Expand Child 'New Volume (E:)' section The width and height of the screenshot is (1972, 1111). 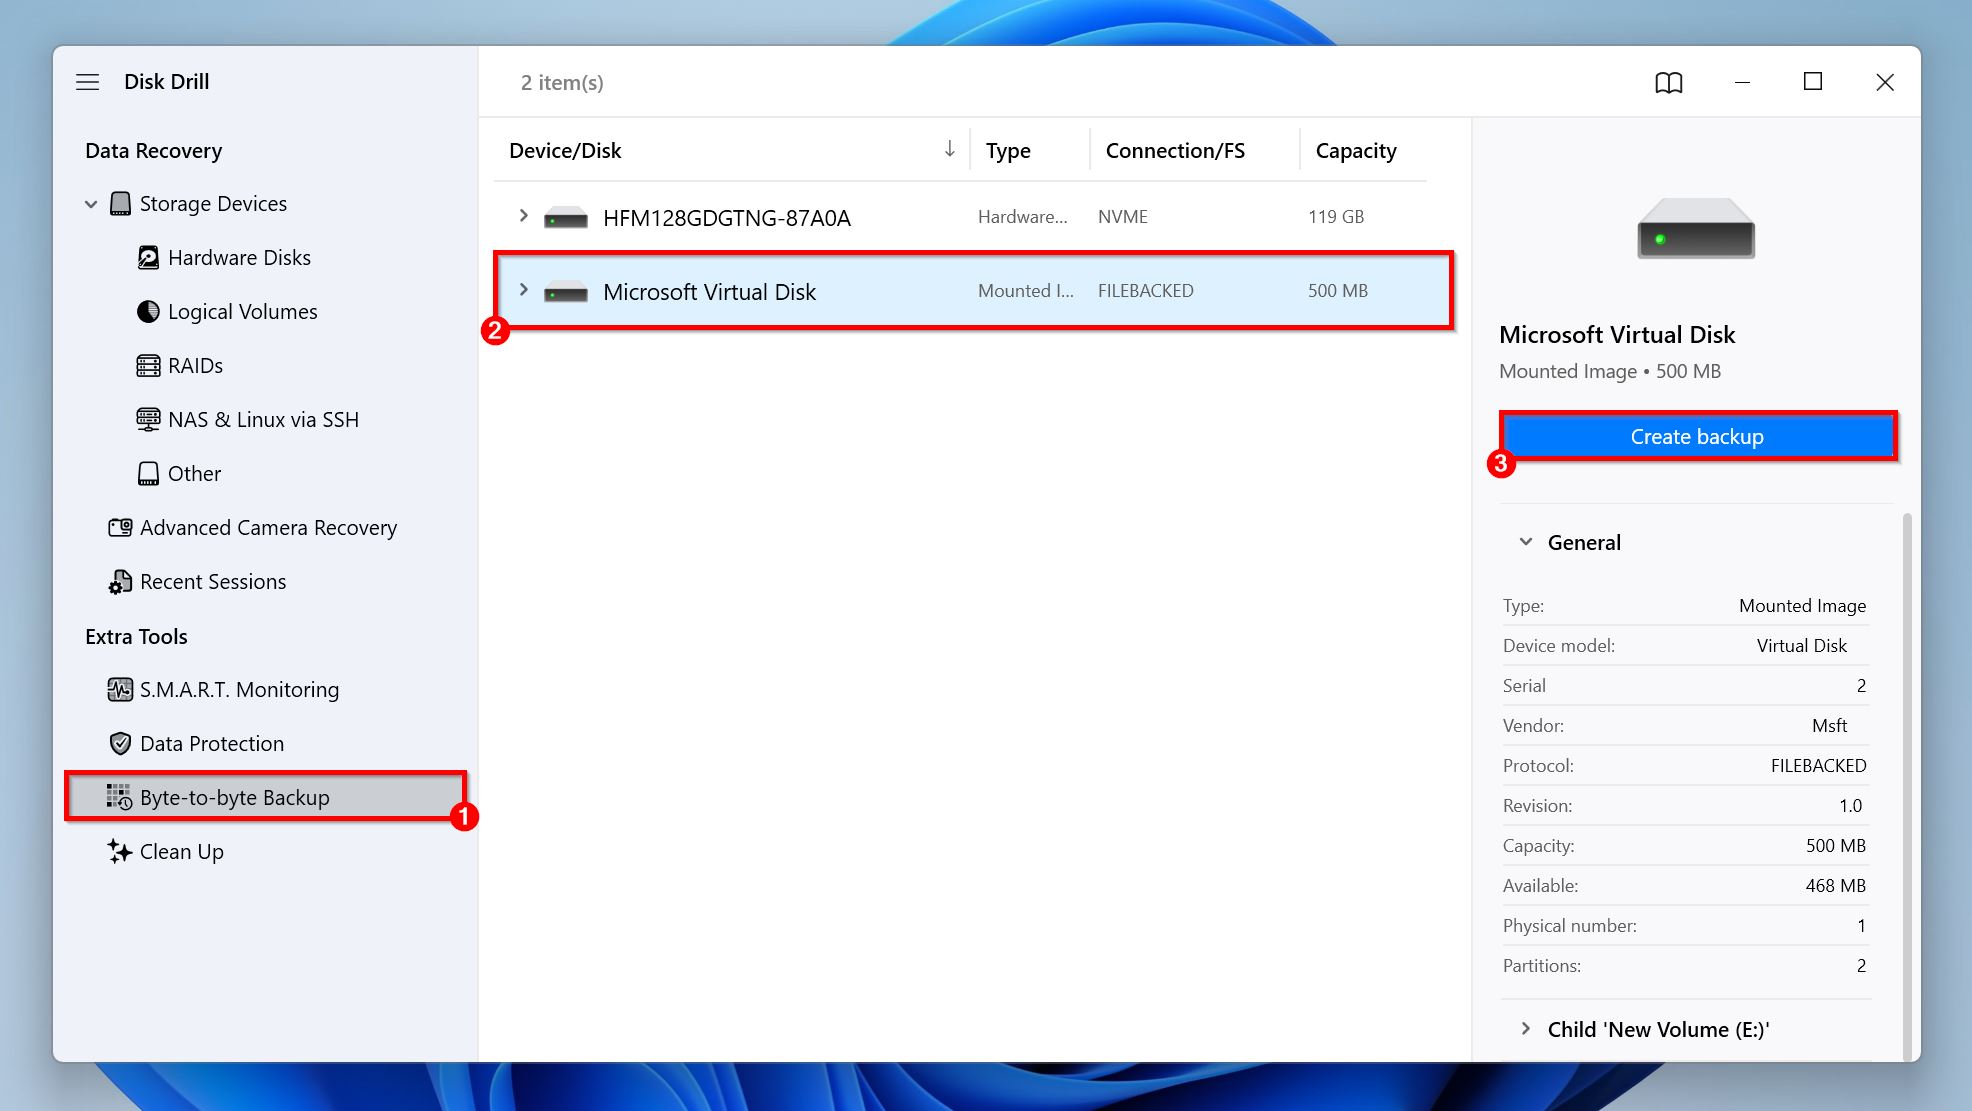click(x=1527, y=1029)
